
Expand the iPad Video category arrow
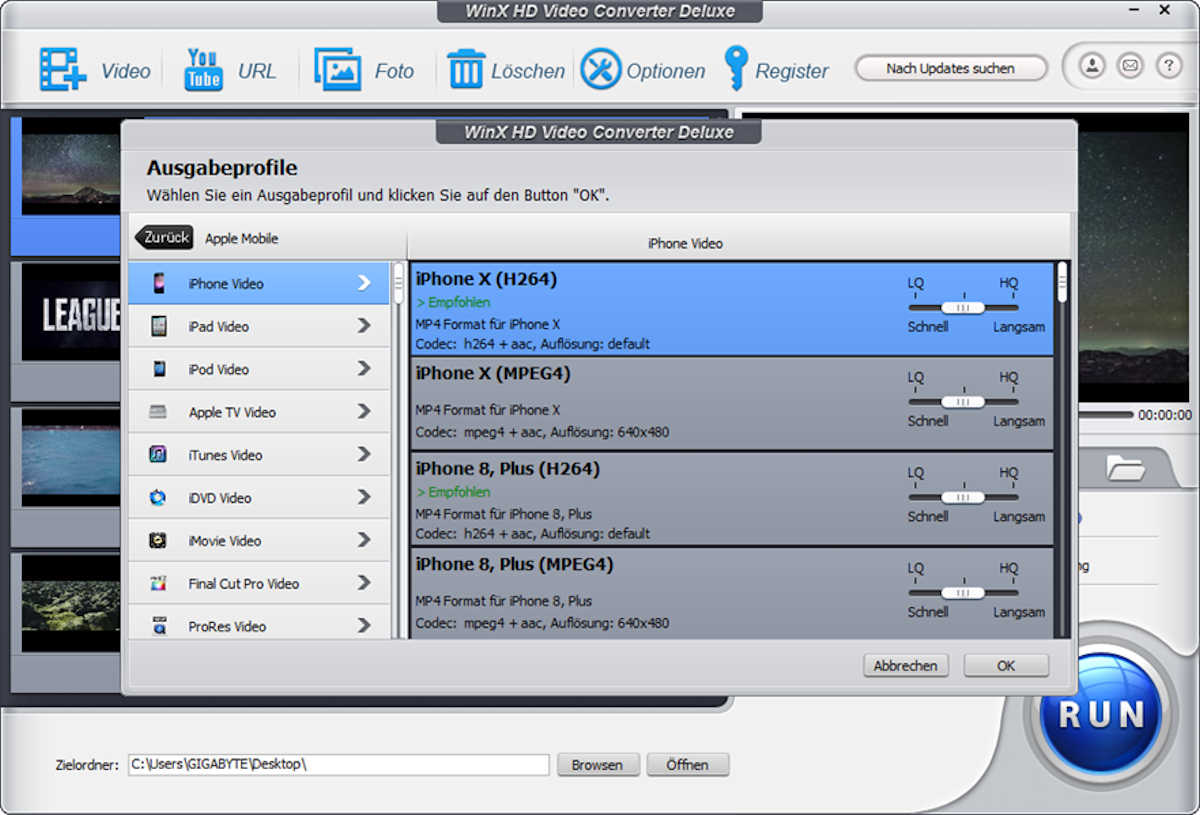[x=364, y=326]
